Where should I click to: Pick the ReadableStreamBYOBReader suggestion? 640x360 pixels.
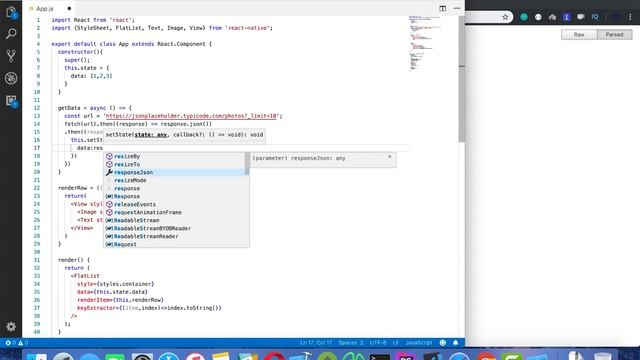(174, 229)
